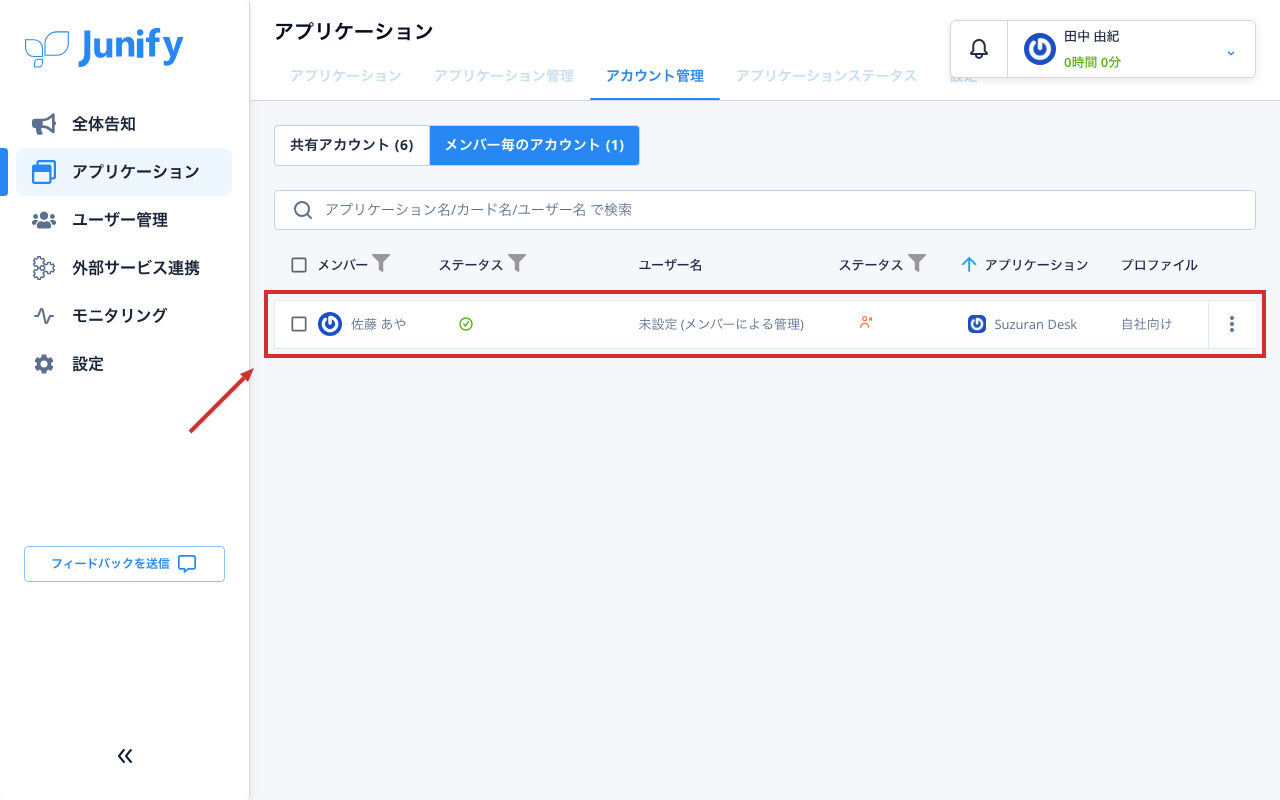This screenshot has width=1280, height=800.
Task: Toggle the select-all checkbox in header
Action: click(x=299, y=265)
